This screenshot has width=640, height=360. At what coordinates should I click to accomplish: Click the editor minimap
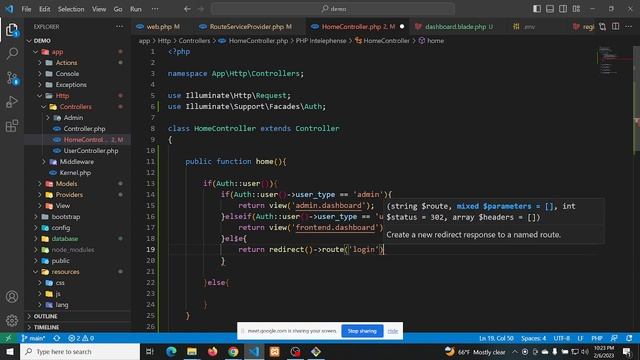[614, 61]
